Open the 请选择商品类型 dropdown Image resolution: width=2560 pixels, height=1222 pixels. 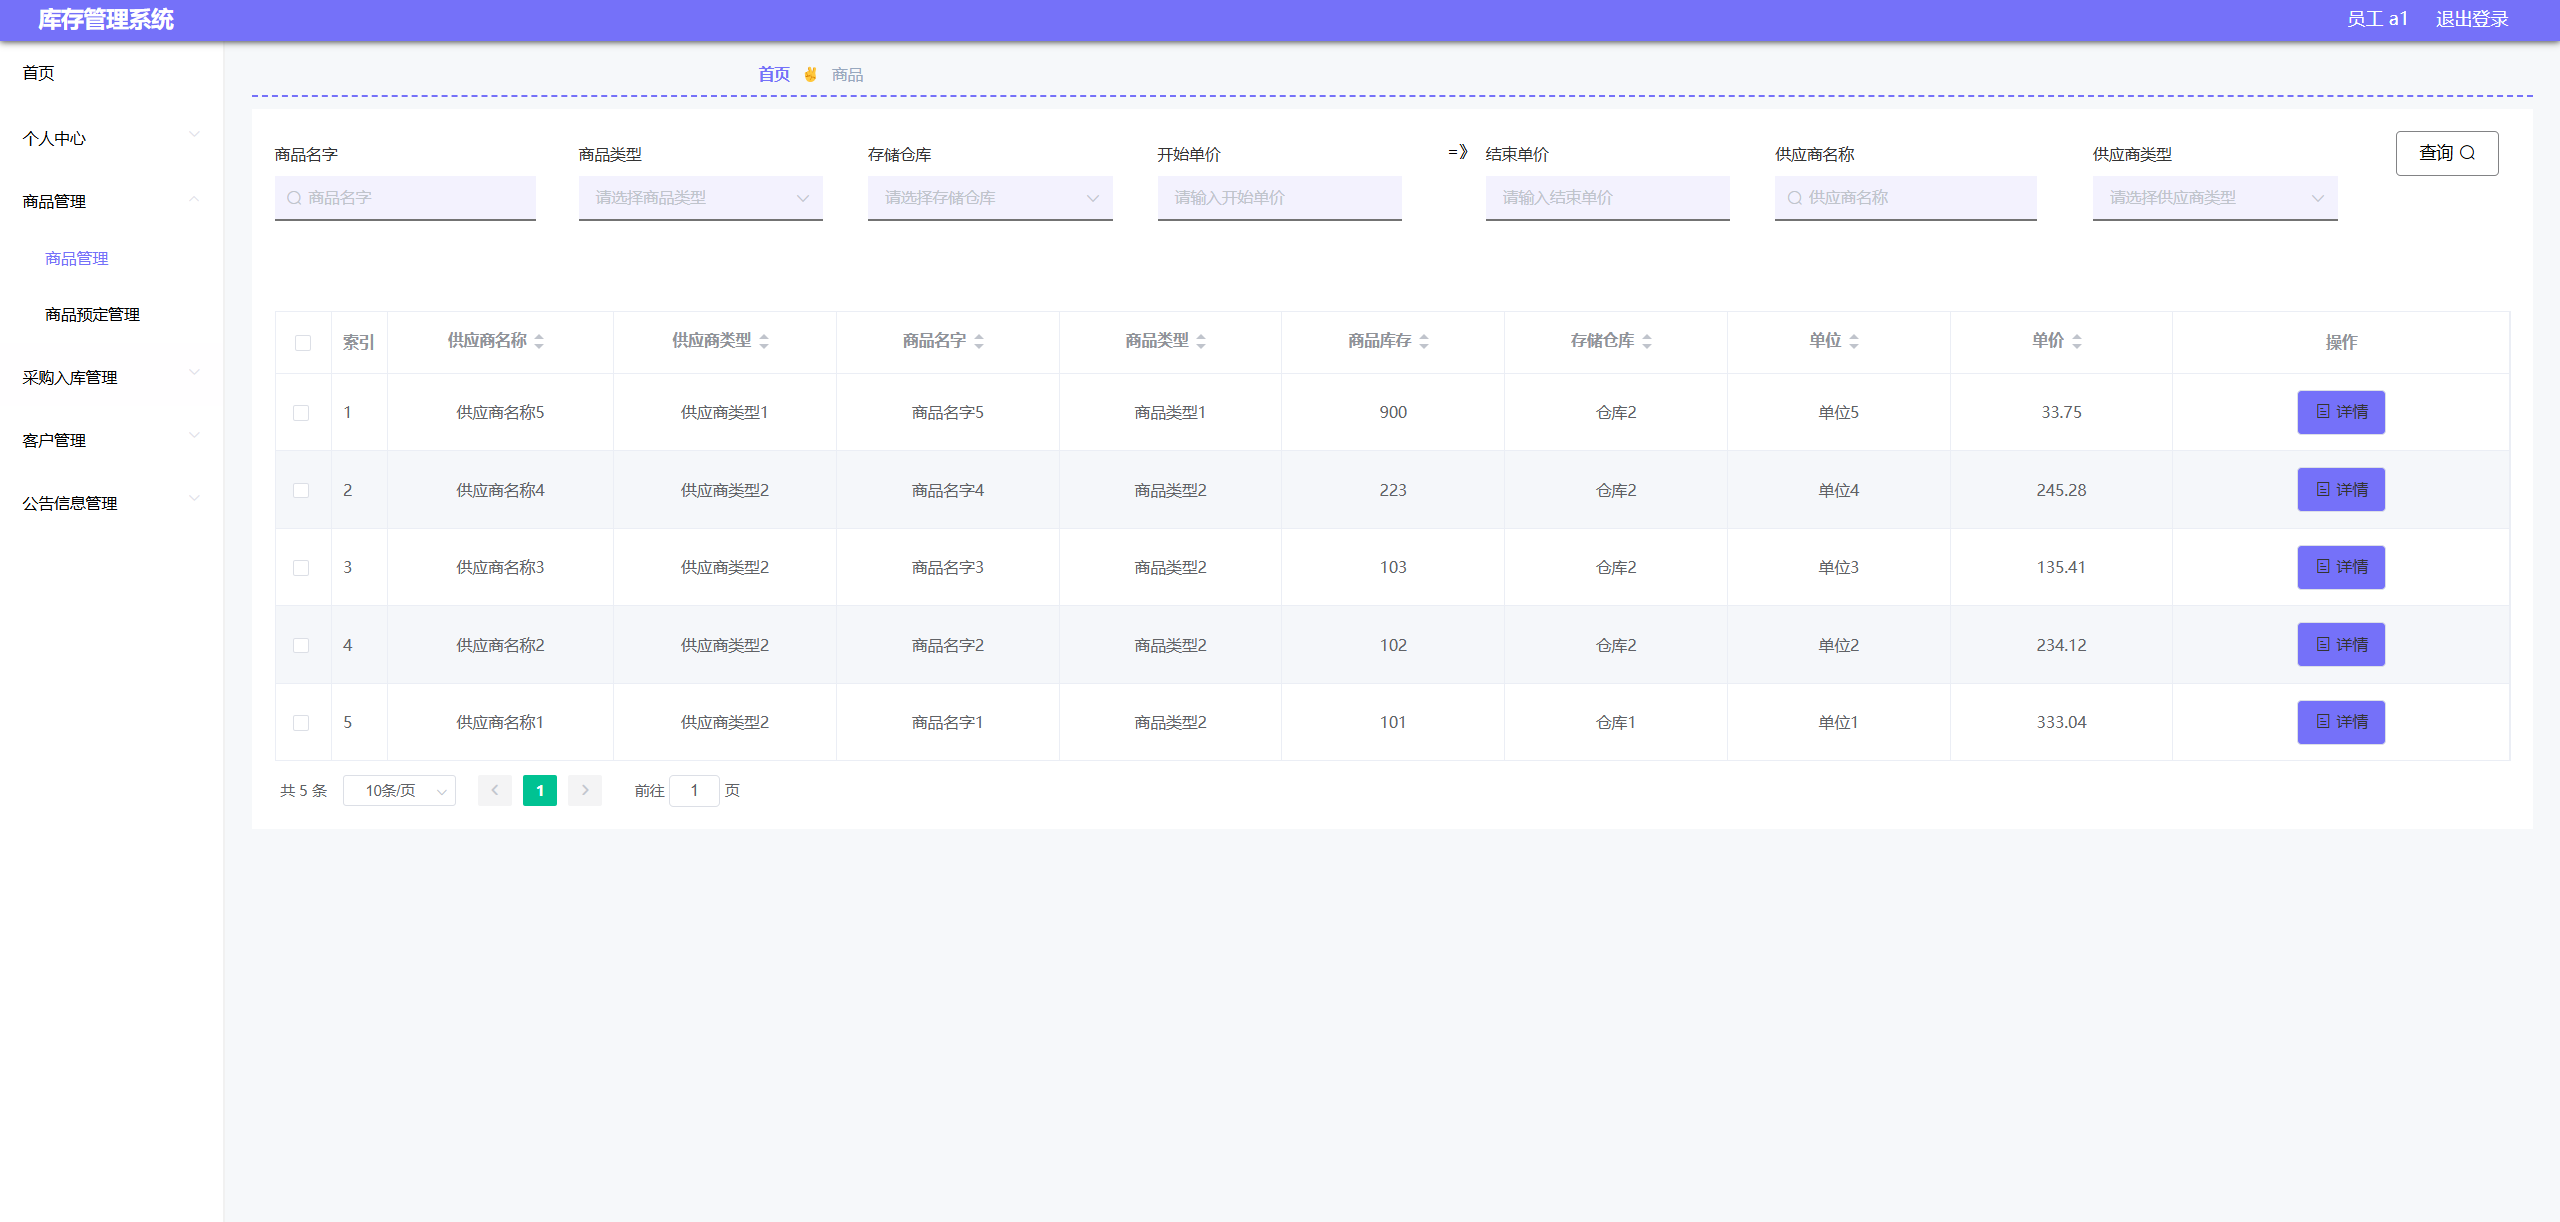700,198
